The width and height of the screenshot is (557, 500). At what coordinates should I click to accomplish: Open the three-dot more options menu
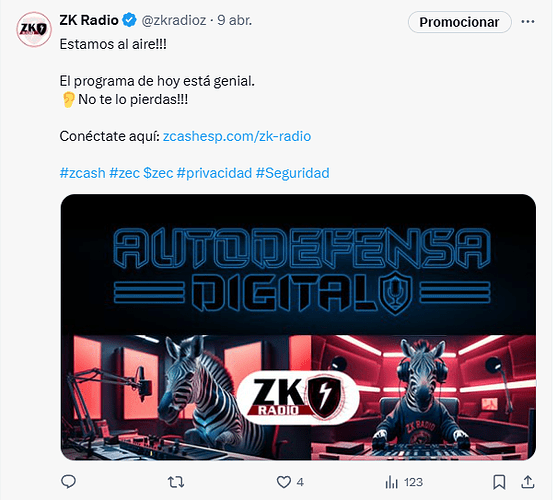(x=528, y=22)
